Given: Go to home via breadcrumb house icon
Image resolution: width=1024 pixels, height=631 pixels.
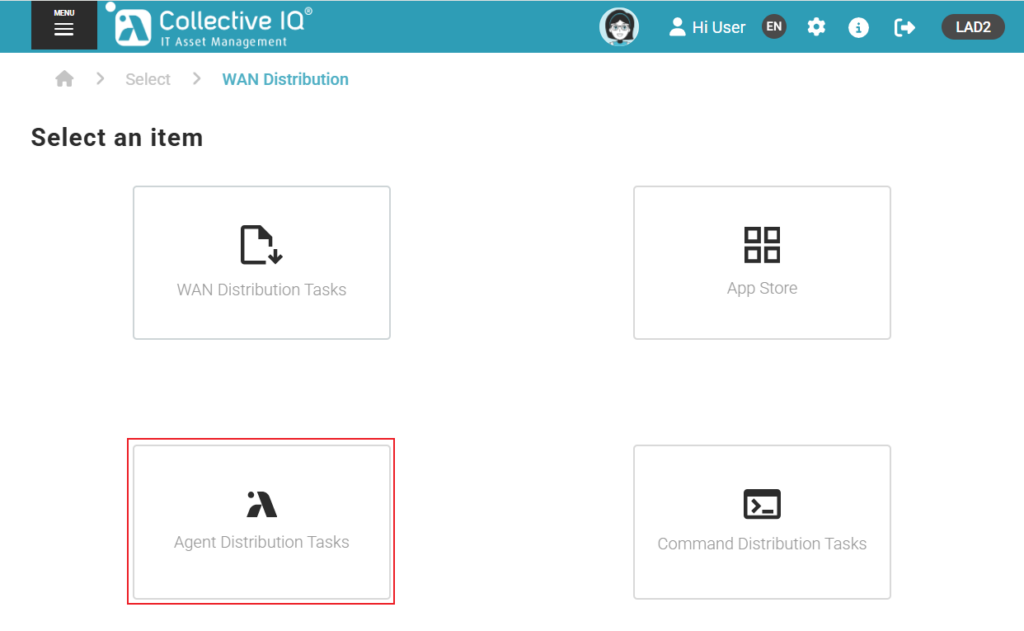Looking at the screenshot, I should pyautogui.click(x=65, y=79).
